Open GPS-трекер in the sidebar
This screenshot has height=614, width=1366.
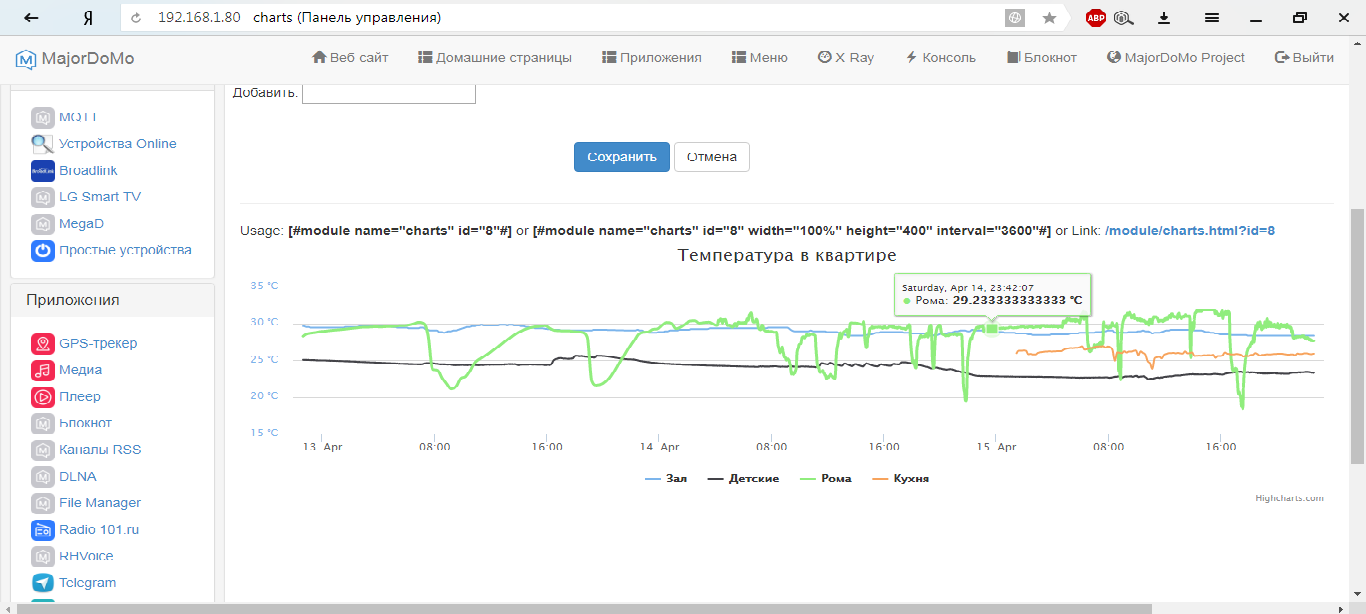click(98, 344)
